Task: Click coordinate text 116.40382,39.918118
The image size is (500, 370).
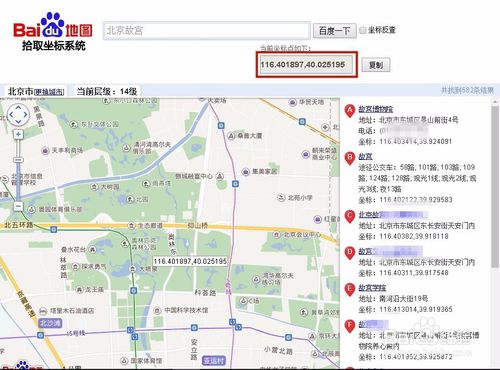Action: click(414, 236)
